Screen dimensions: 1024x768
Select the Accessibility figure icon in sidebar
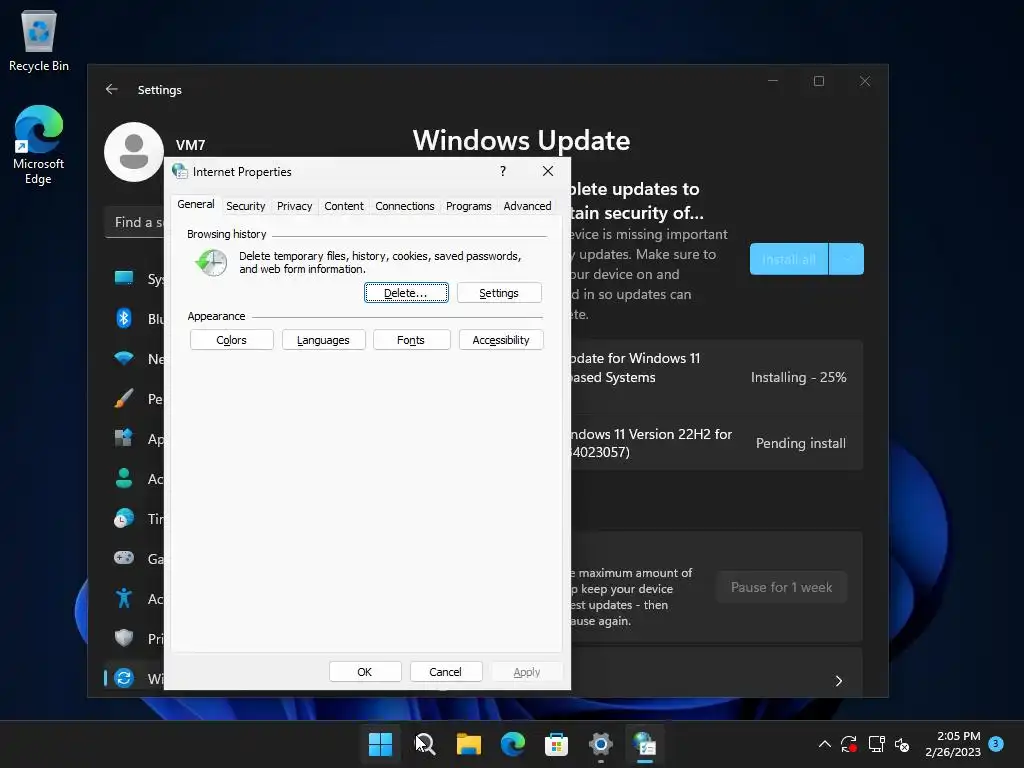click(124, 598)
